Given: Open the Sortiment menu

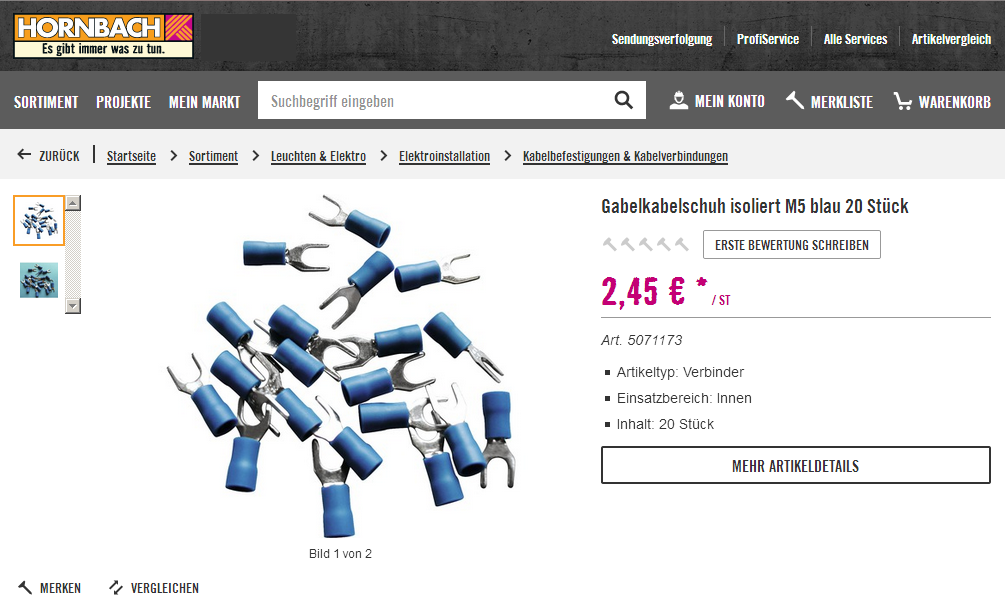Looking at the screenshot, I should tap(46, 102).
